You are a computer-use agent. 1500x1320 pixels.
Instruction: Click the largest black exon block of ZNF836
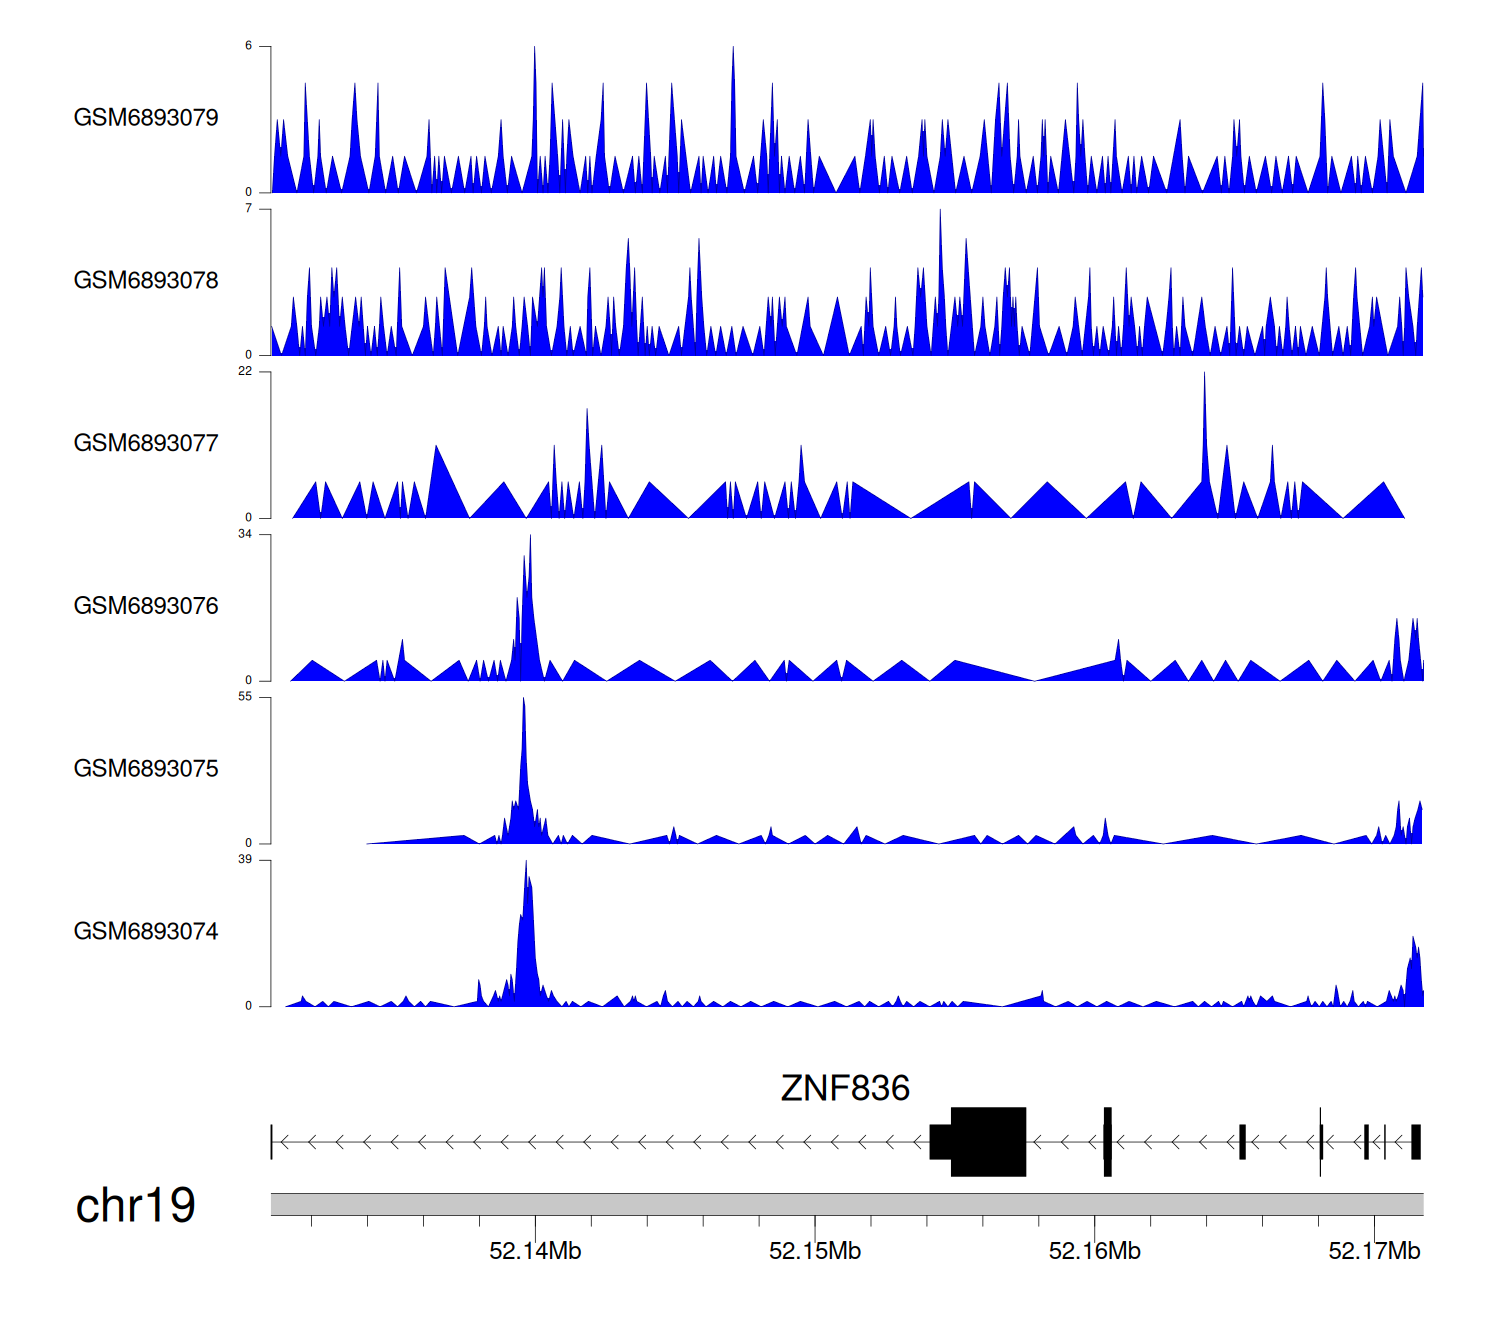pos(988,1141)
